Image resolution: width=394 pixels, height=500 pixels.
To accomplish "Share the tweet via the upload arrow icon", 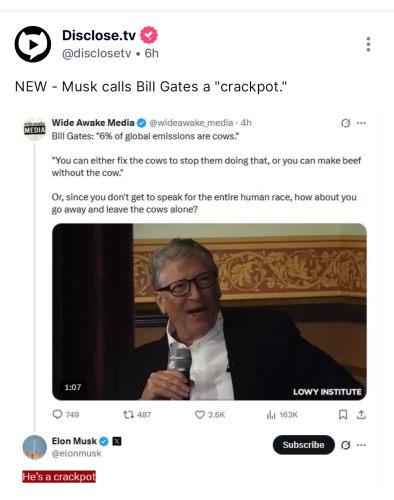I will click(361, 415).
